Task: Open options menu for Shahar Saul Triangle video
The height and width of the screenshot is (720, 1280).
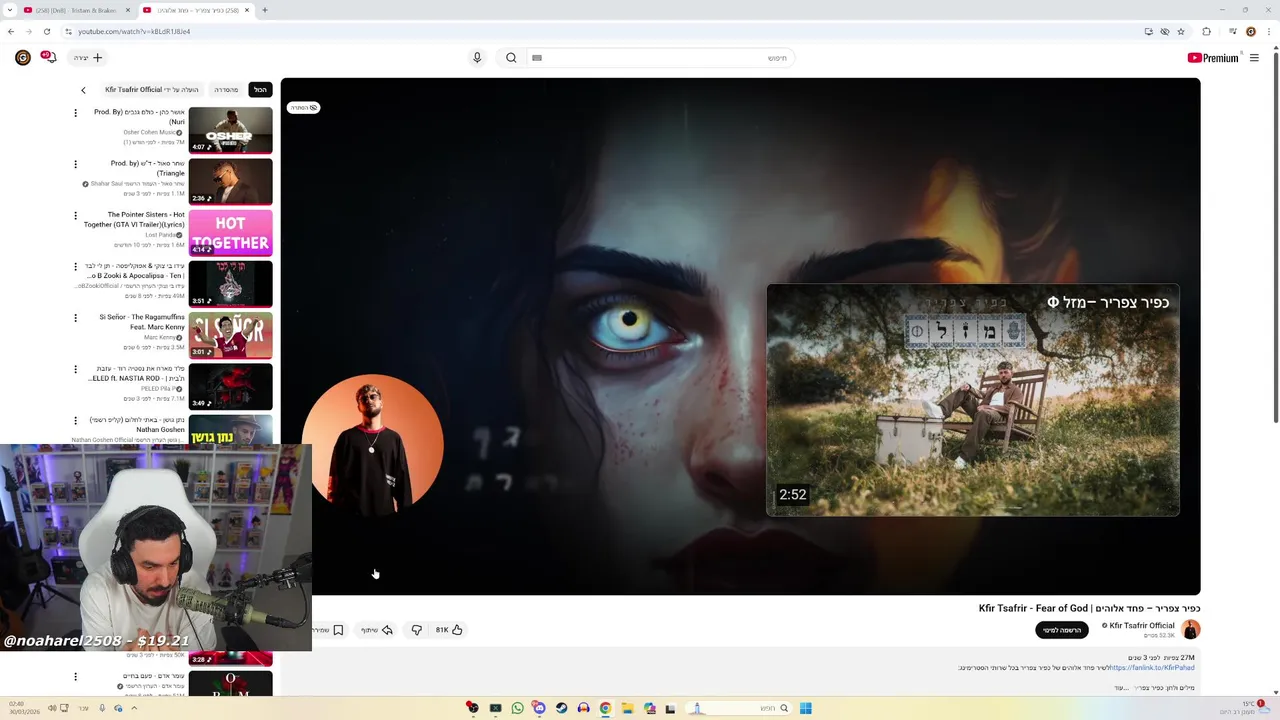Action: pyautogui.click(x=75, y=164)
